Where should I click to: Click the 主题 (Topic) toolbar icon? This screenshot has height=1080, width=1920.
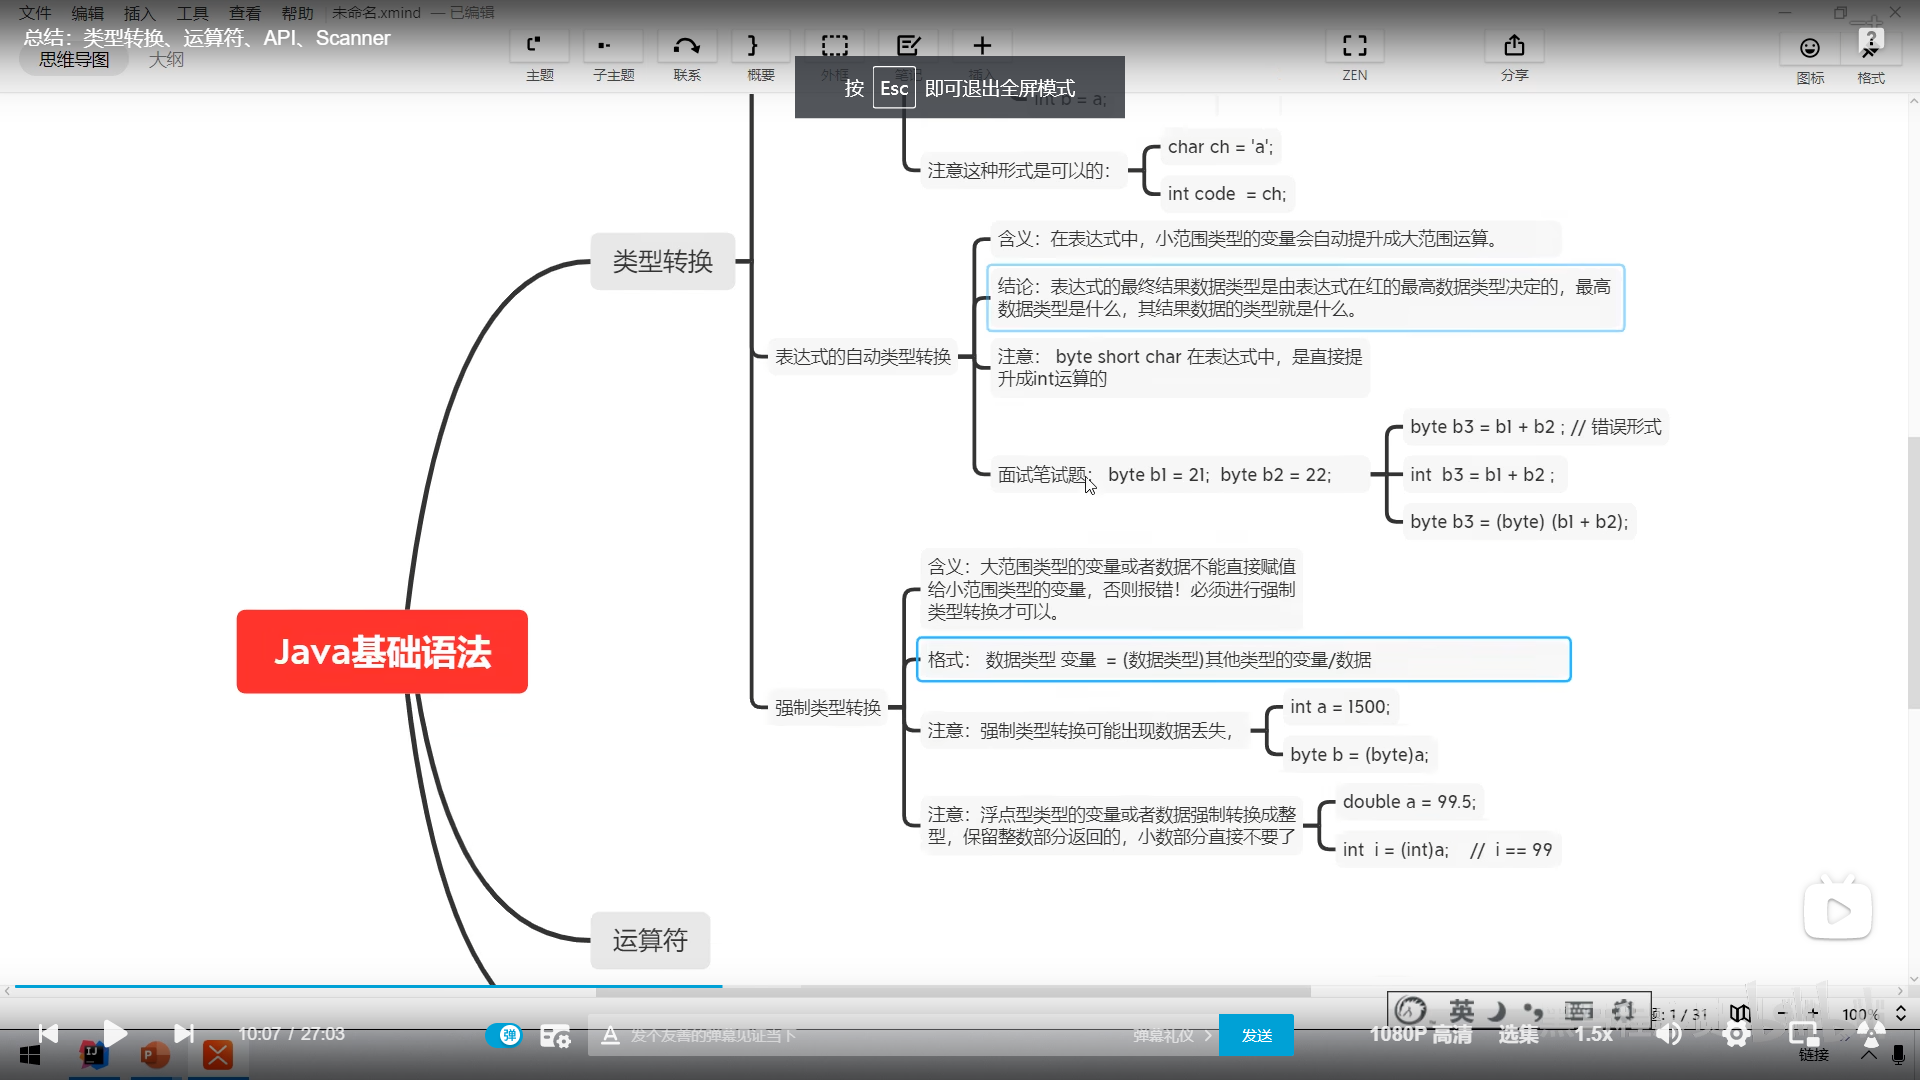[x=539, y=46]
